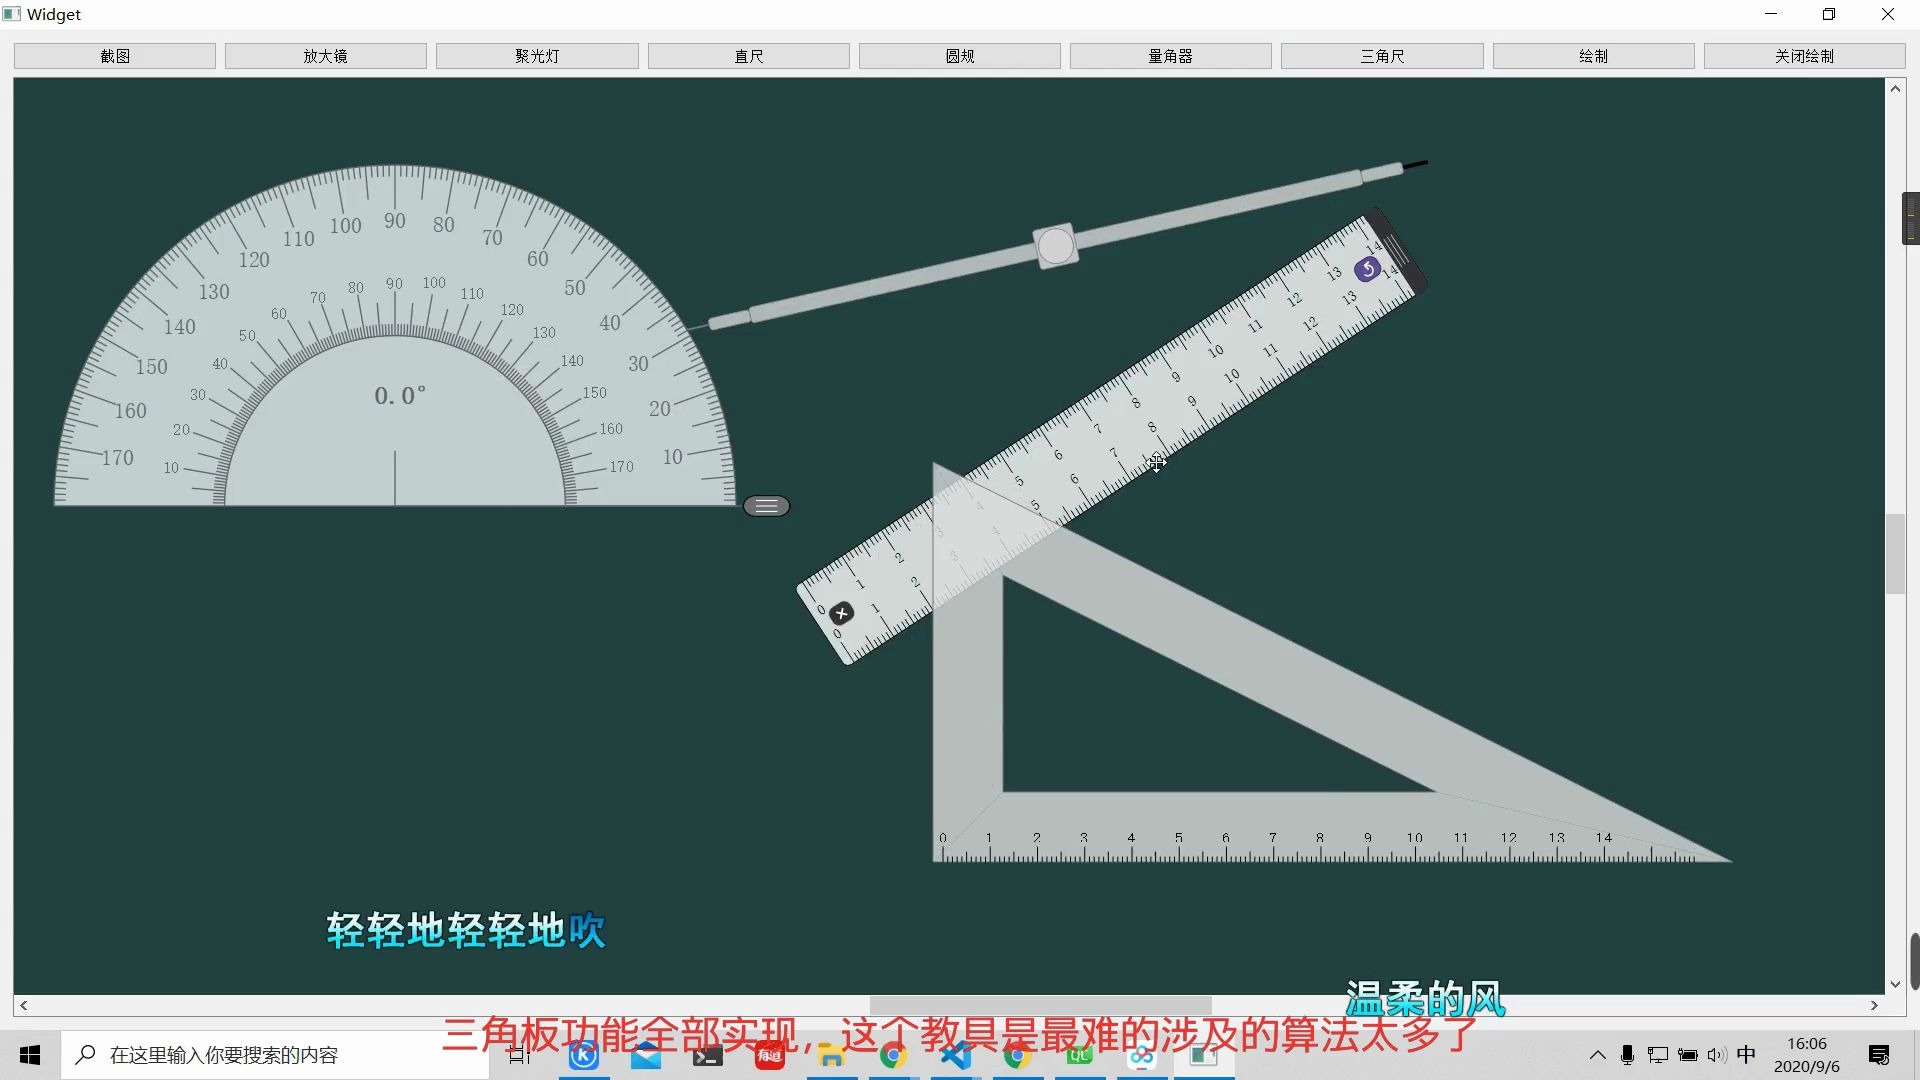The width and height of the screenshot is (1920, 1080).
Task: Open the calendar via the clock display
Action: point(1808,1054)
